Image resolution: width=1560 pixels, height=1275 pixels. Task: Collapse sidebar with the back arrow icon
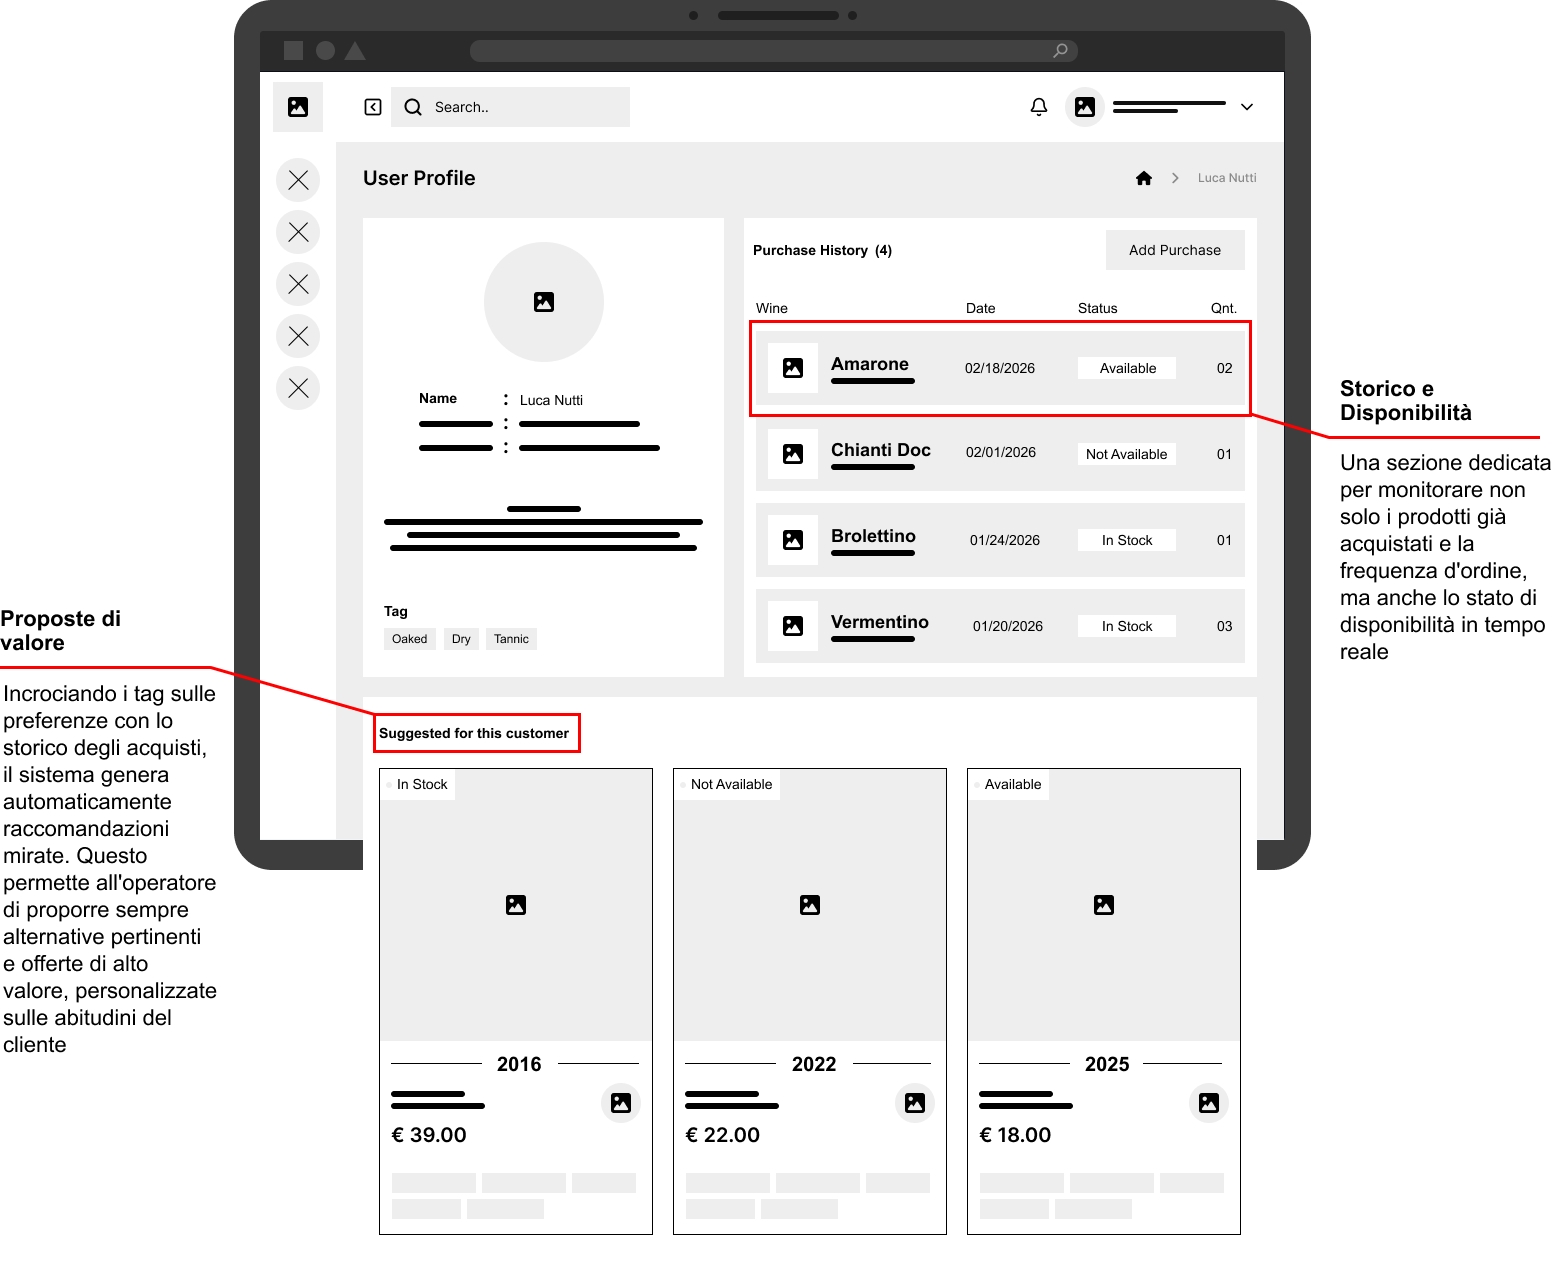373,107
